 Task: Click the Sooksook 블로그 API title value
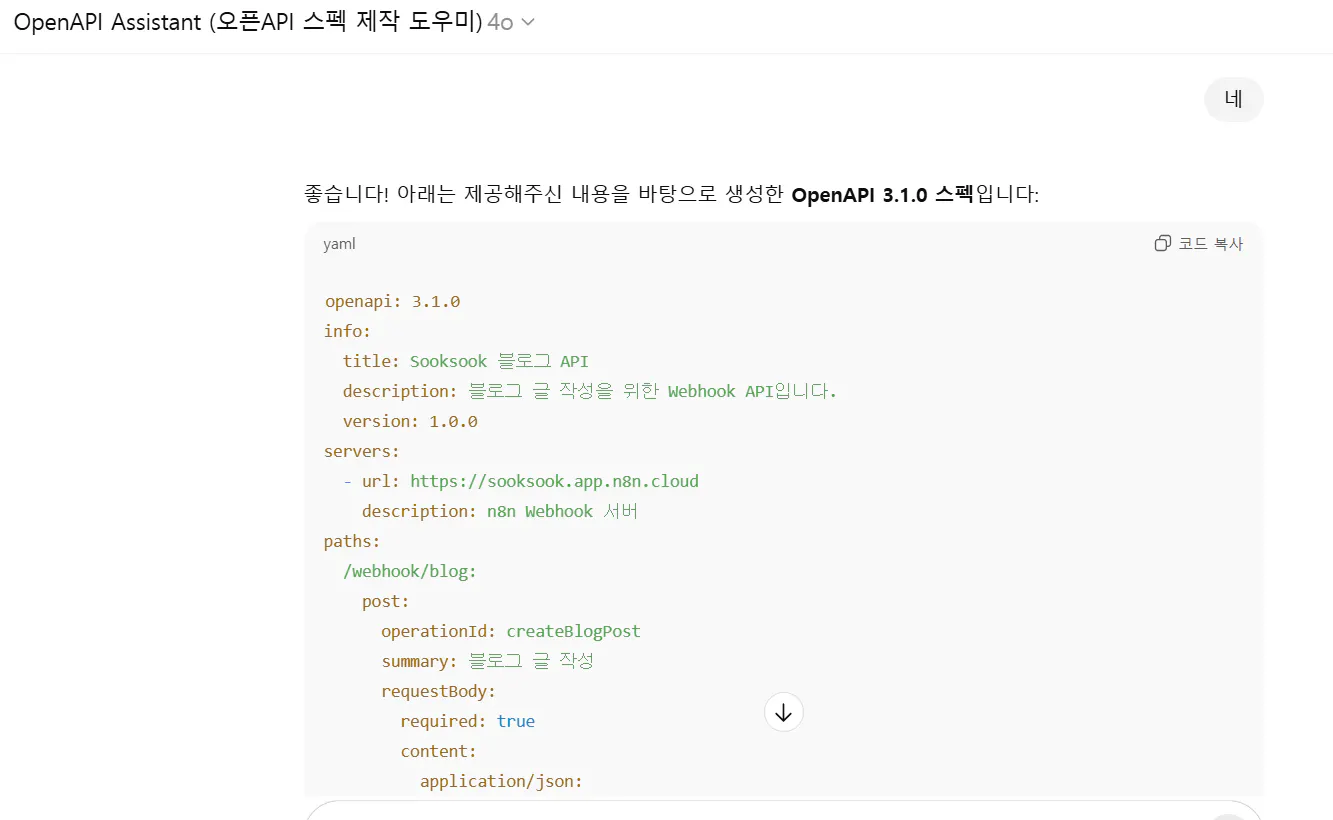[499, 361]
